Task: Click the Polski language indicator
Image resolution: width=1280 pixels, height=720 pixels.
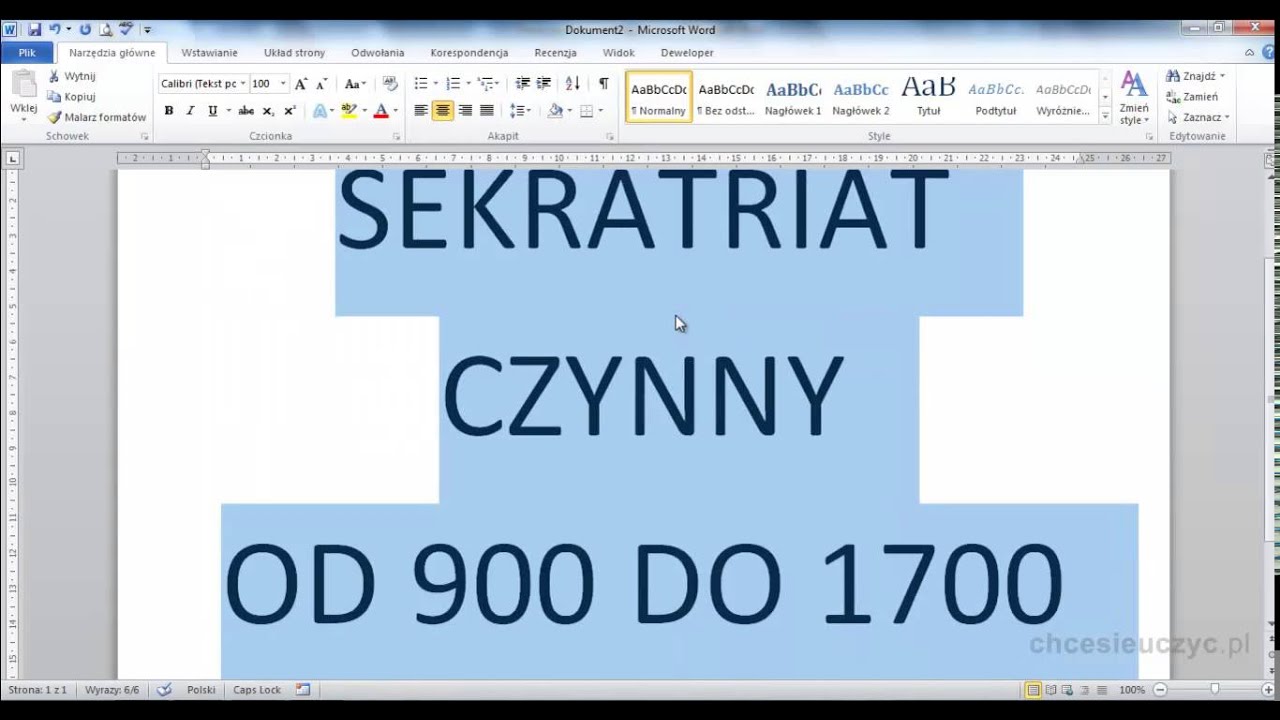Action: point(201,690)
